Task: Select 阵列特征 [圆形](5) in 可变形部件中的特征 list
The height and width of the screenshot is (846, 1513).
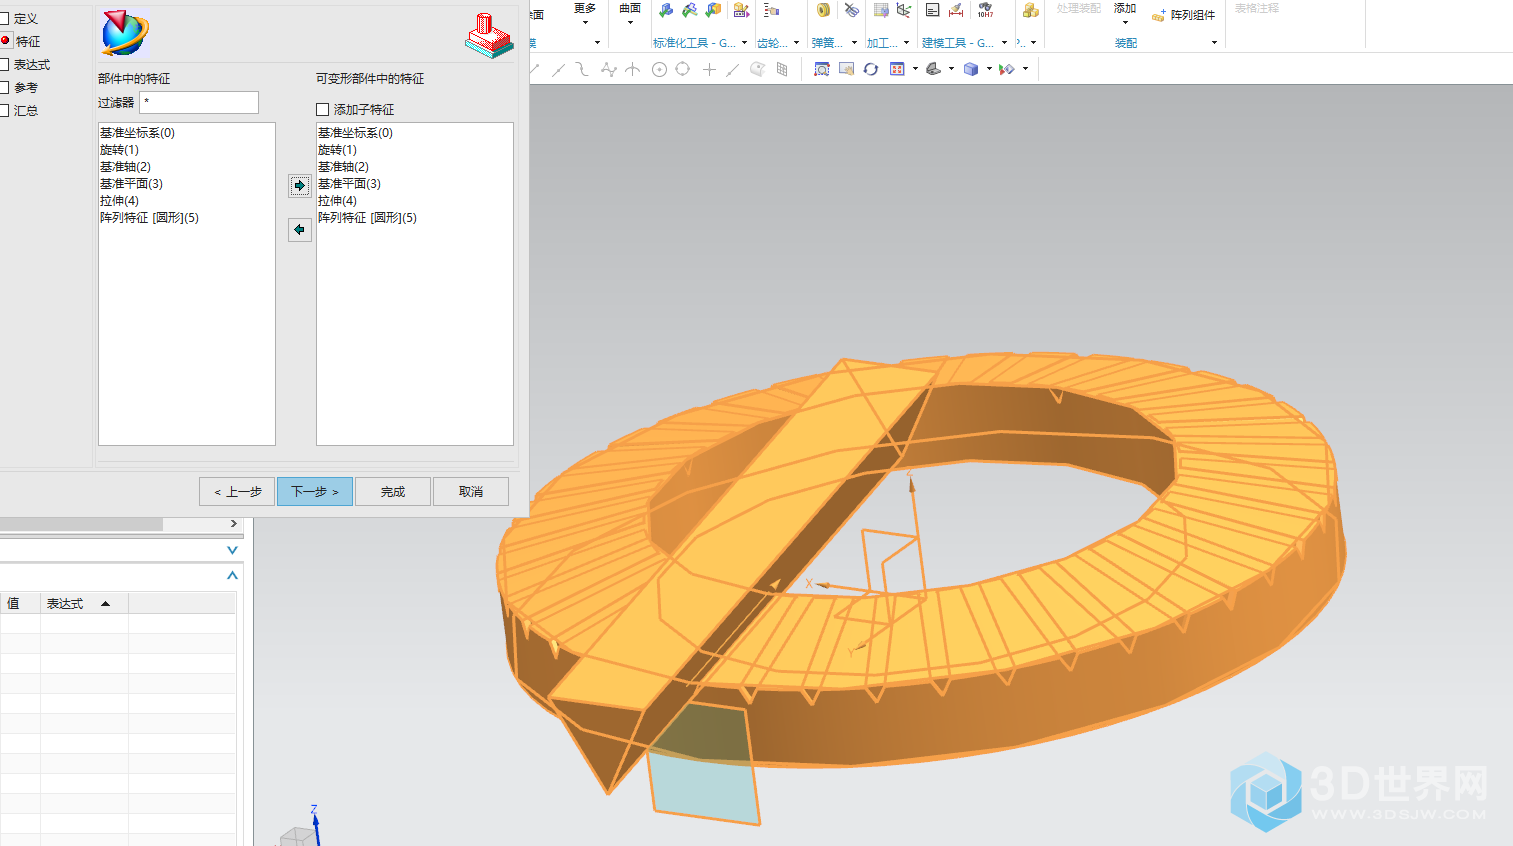Action: (367, 217)
